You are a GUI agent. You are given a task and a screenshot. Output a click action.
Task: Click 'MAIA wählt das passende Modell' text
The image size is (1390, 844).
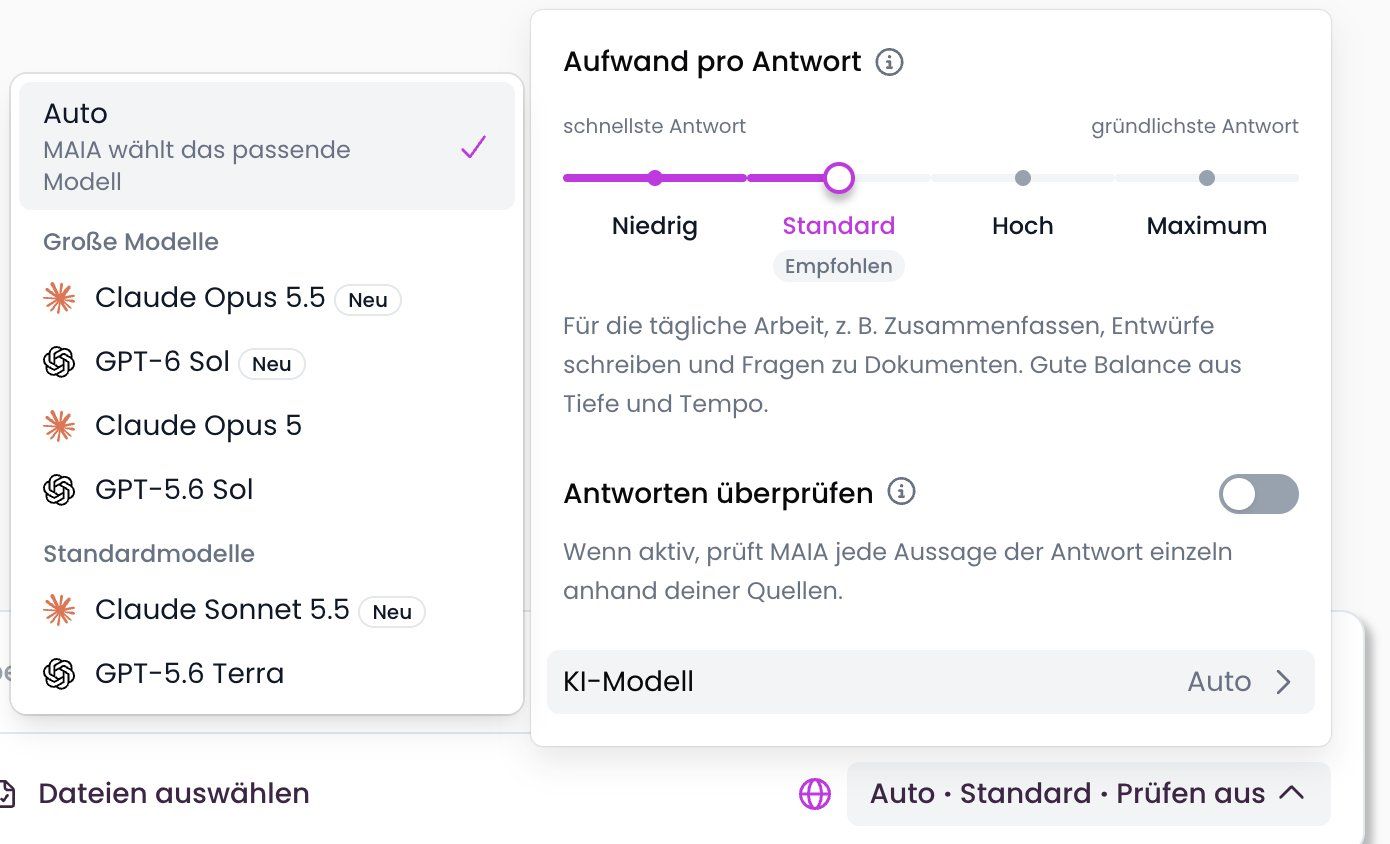click(x=197, y=166)
